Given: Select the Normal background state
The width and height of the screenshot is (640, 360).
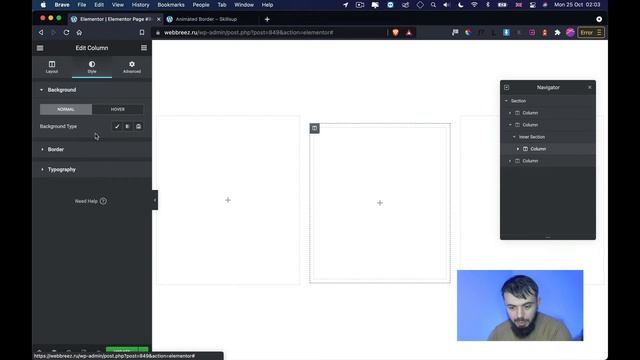Looking at the screenshot, I should pos(66,109).
